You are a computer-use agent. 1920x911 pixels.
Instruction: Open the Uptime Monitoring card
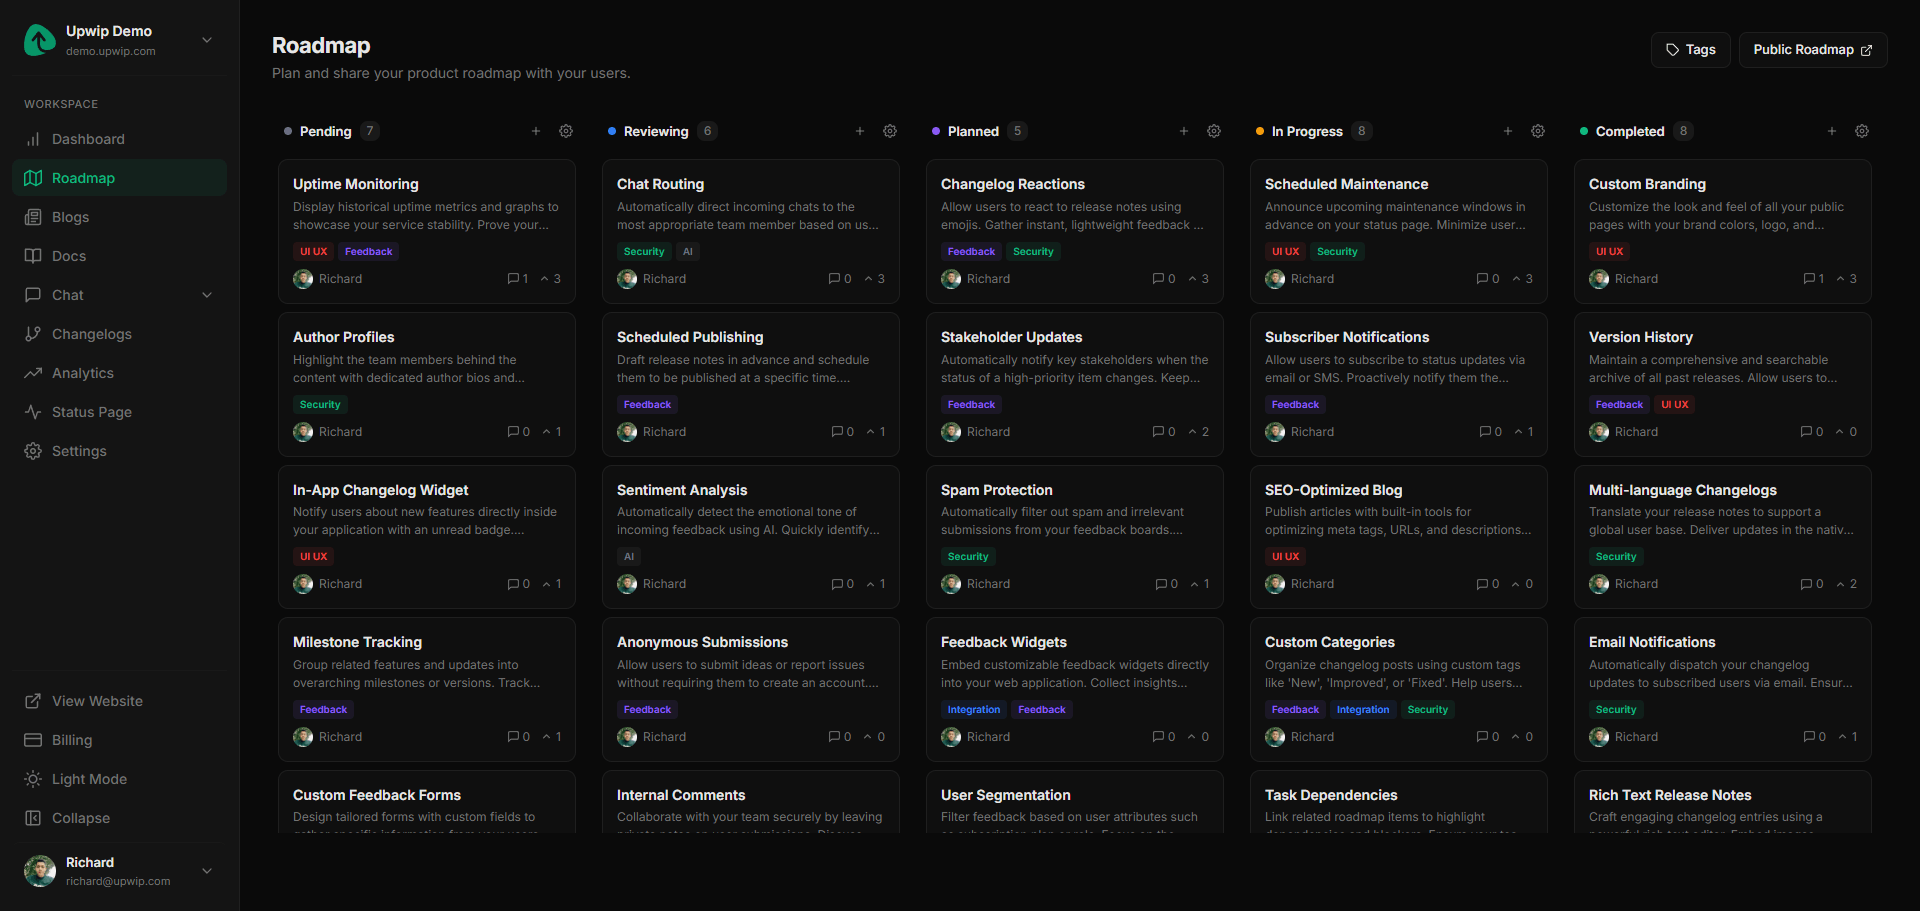(427, 232)
